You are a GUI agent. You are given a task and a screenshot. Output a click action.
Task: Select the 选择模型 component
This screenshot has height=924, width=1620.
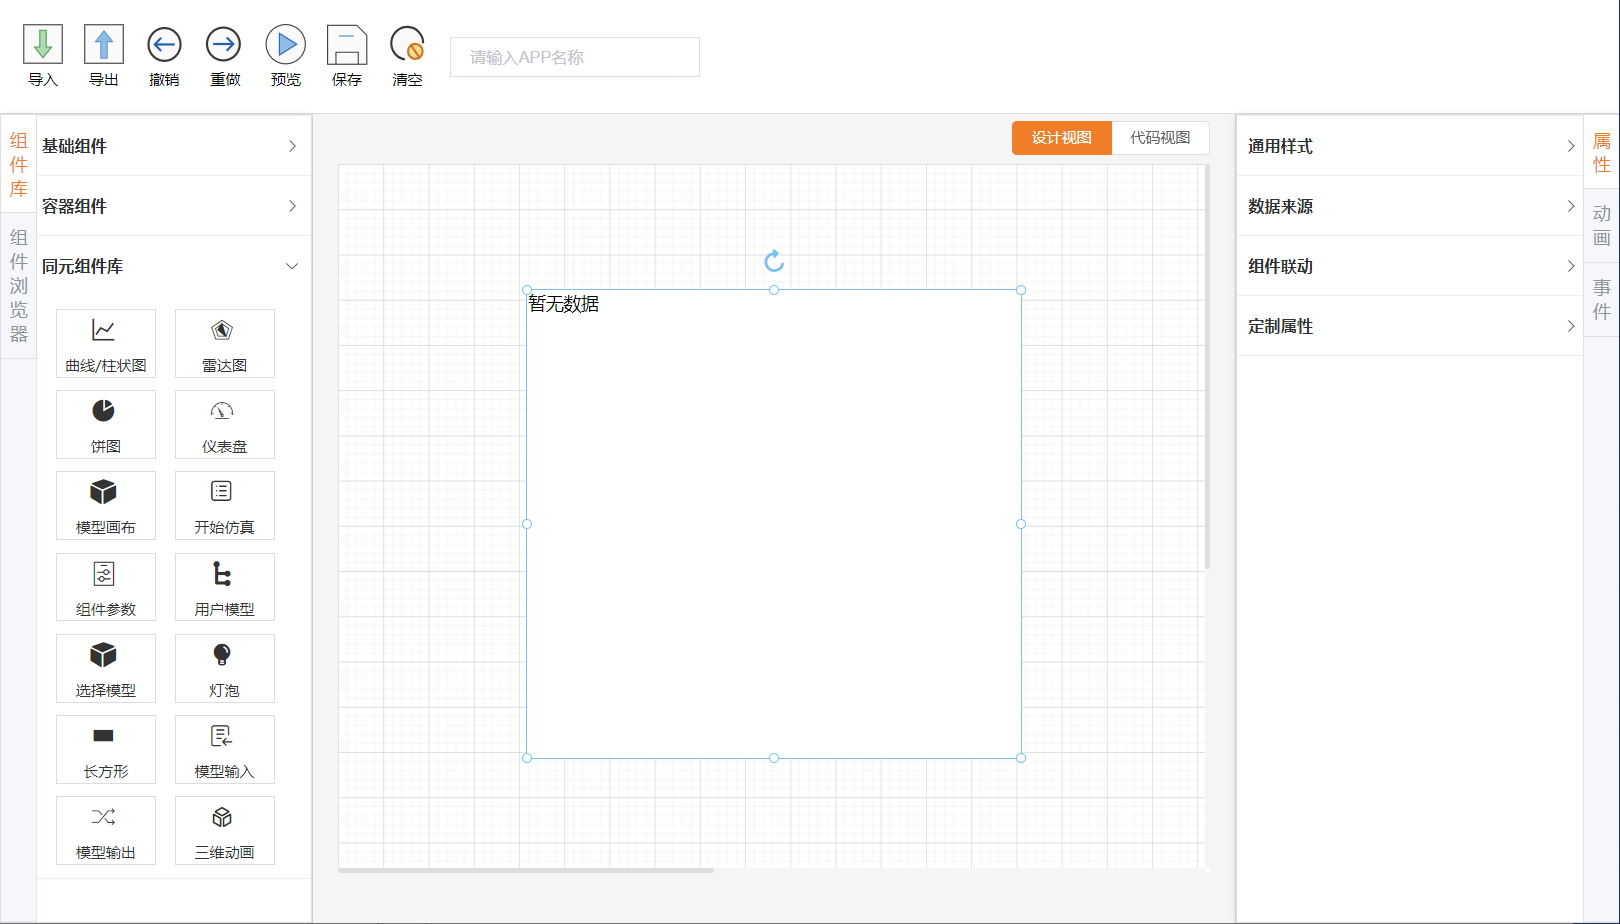point(106,668)
